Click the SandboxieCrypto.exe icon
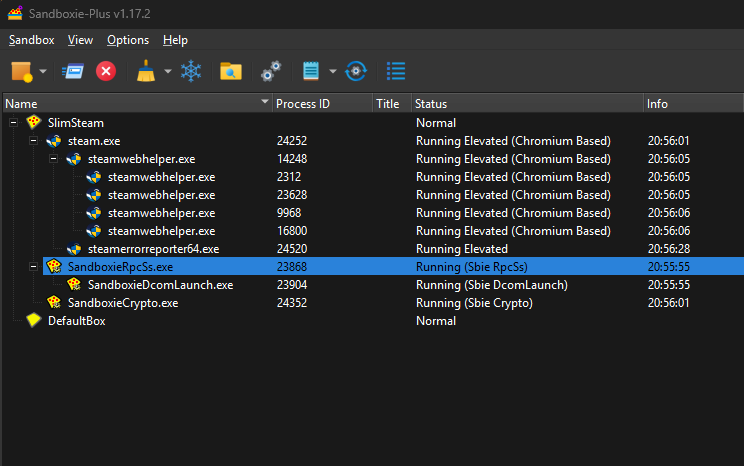This screenshot has width=744, height=466. pyautogui.click(x=54, y=302)
